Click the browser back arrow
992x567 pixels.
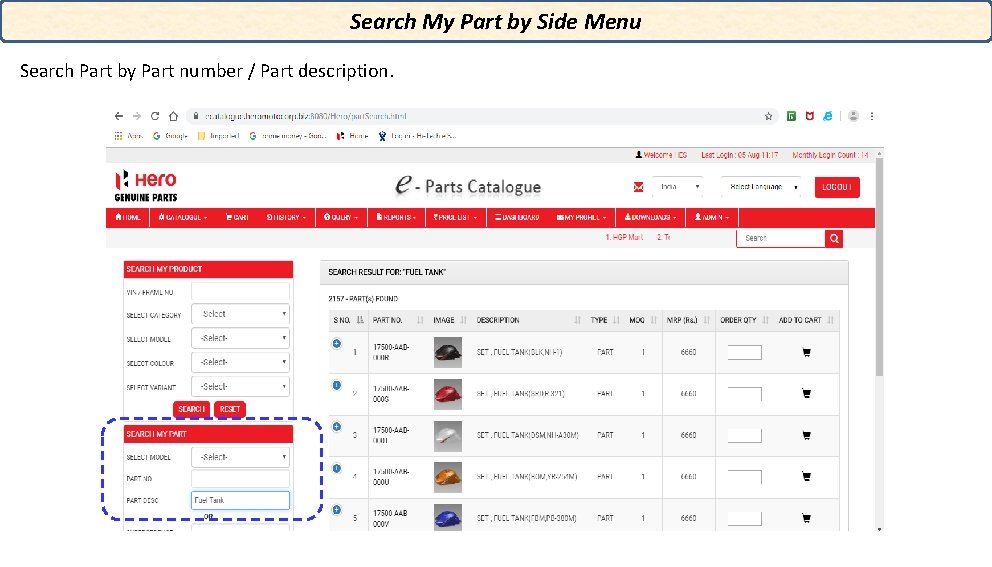[118, 116]
